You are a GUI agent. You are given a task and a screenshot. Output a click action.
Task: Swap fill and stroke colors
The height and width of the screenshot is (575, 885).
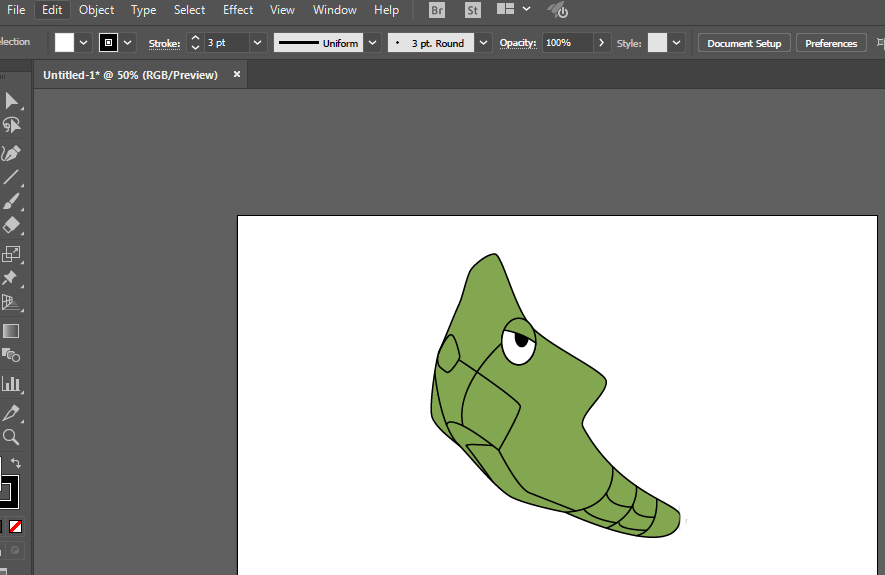click(16, 463)
